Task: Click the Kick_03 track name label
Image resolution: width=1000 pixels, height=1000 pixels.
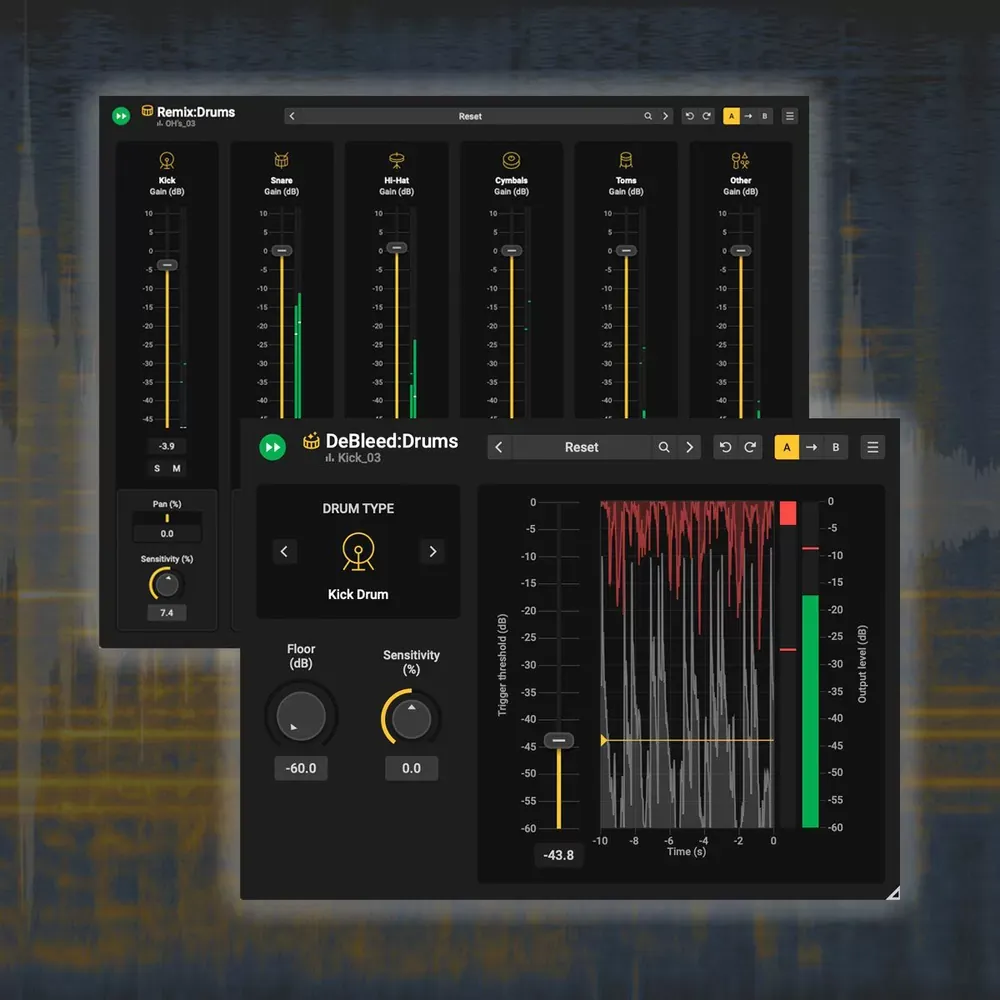Action: pyautogui.click(x=359, y=458)
